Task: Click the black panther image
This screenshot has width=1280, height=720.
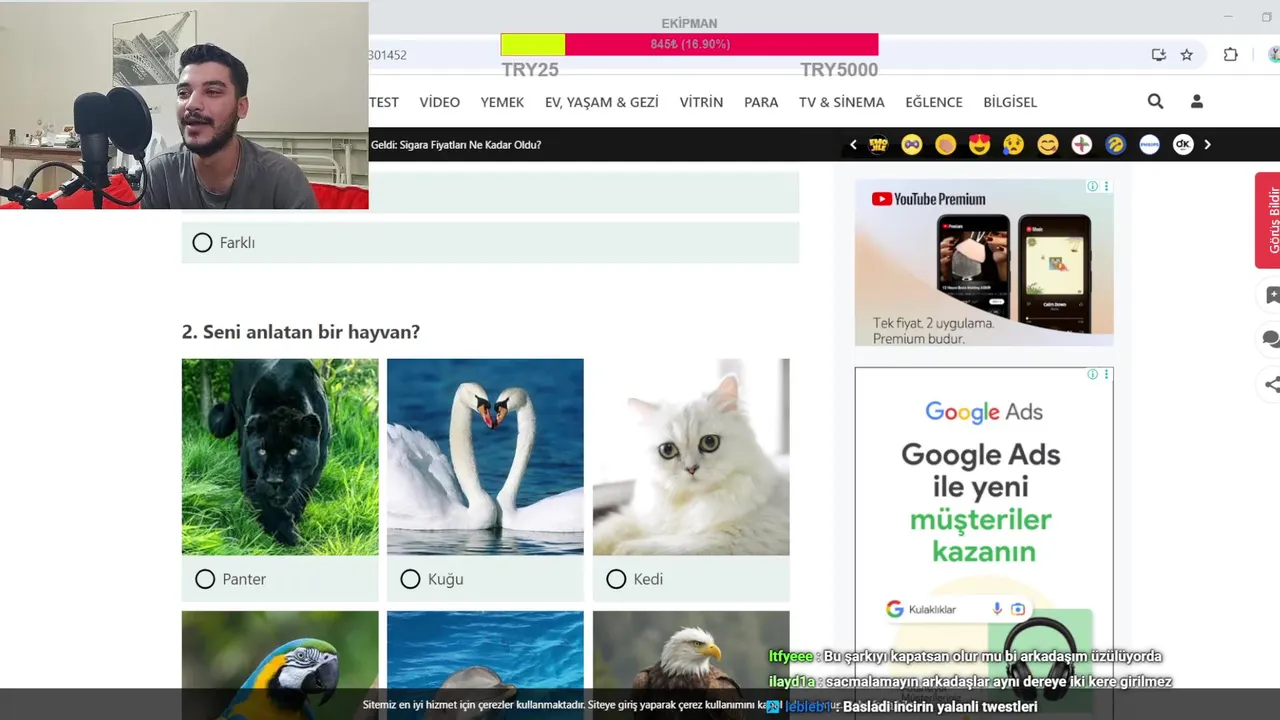Action: (280, 457)
